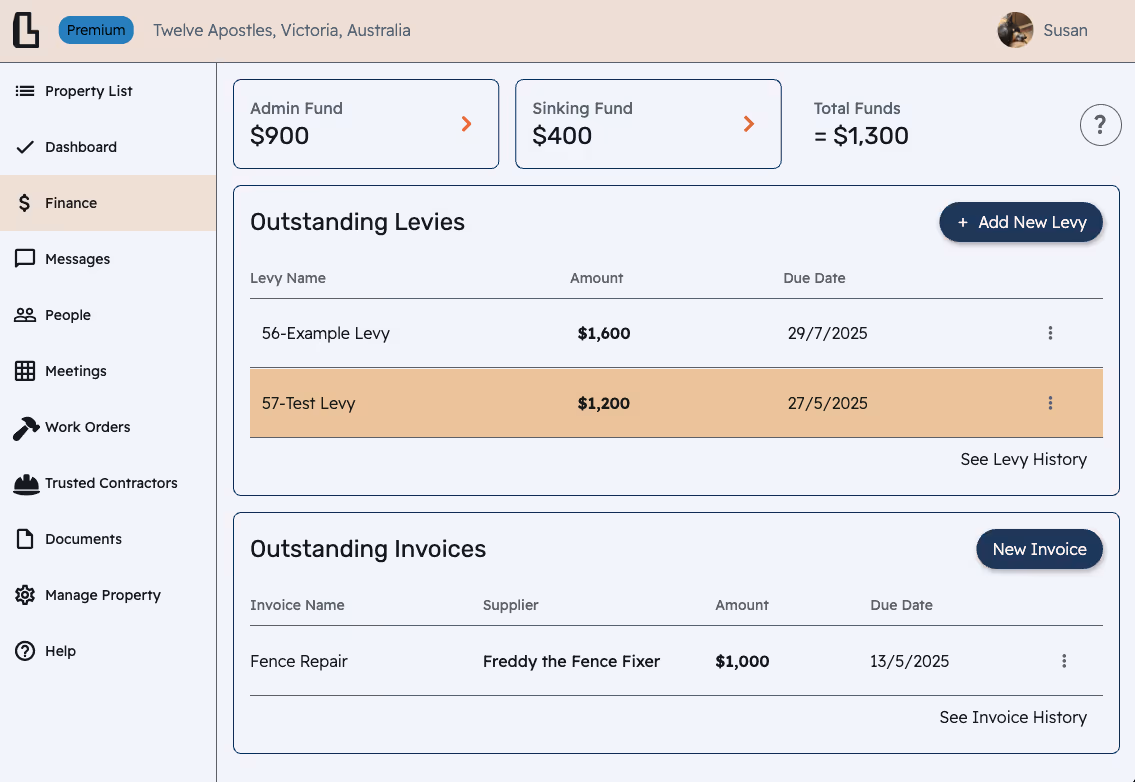Navigate to People page
Screen dimensions: 1135x782
(108, 315)
